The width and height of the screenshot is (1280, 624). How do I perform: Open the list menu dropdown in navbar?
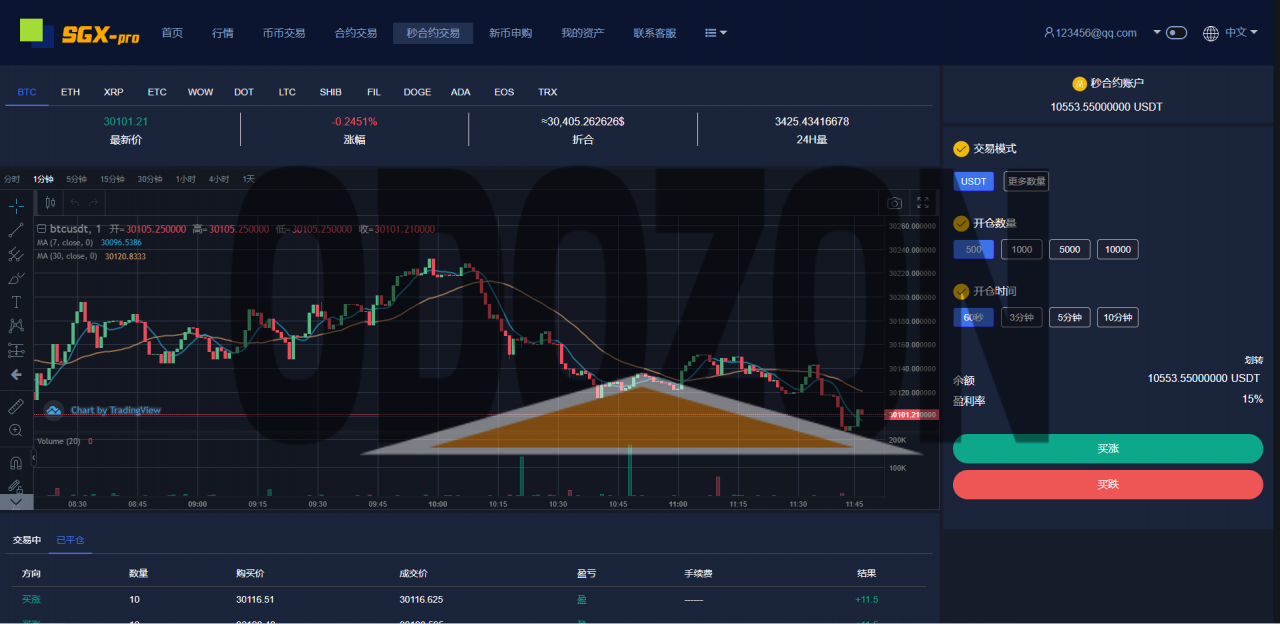pyautogui.click(x=716, y=33)
